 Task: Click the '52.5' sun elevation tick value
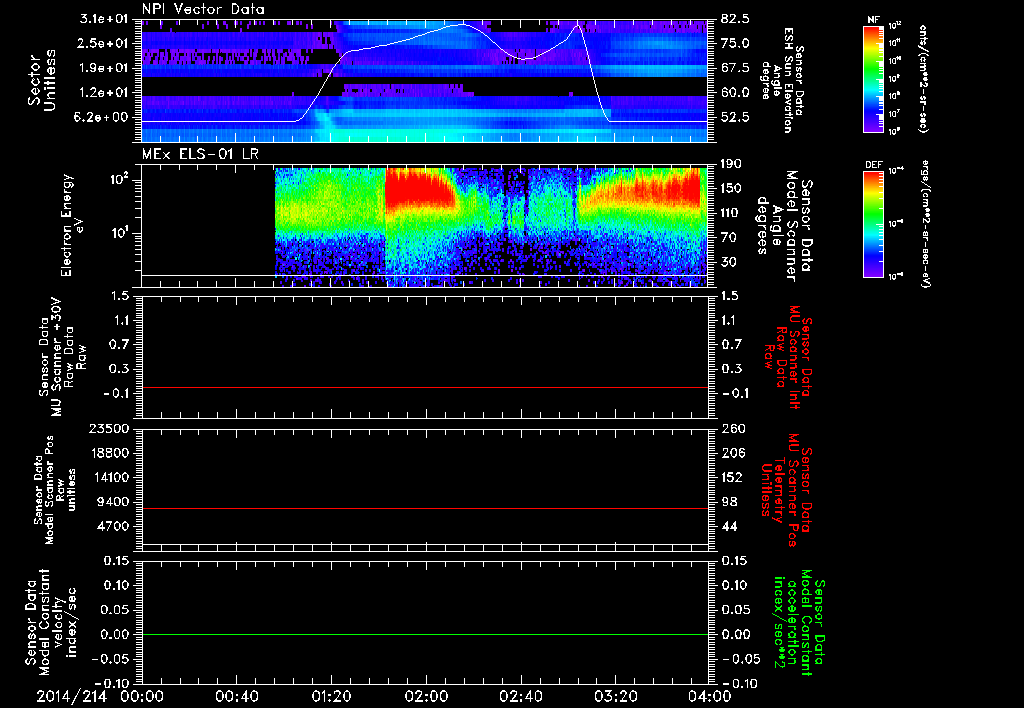pyautogui.click(x=735, y=118)
